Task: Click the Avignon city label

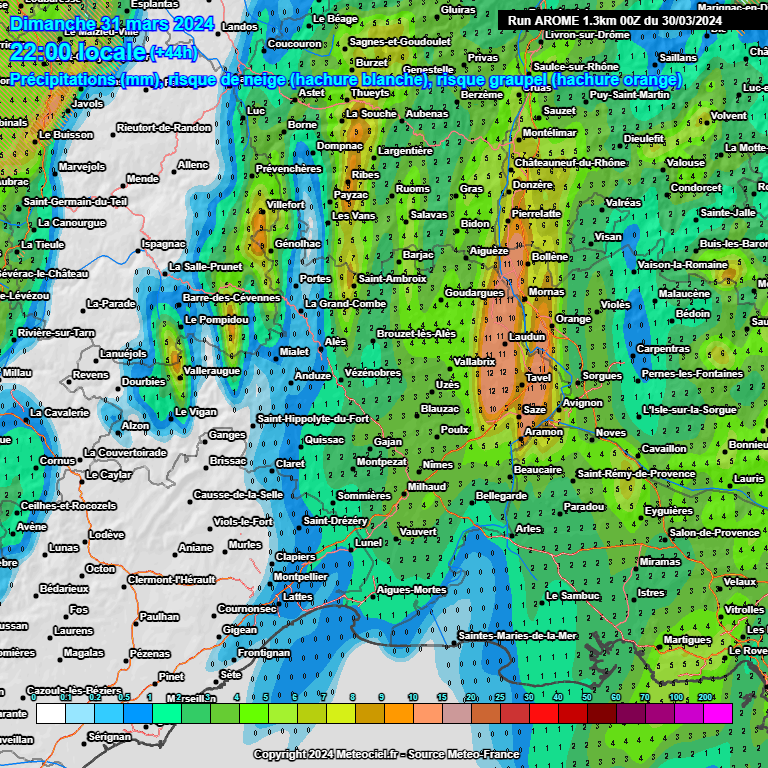Action: tap(582, 403)
